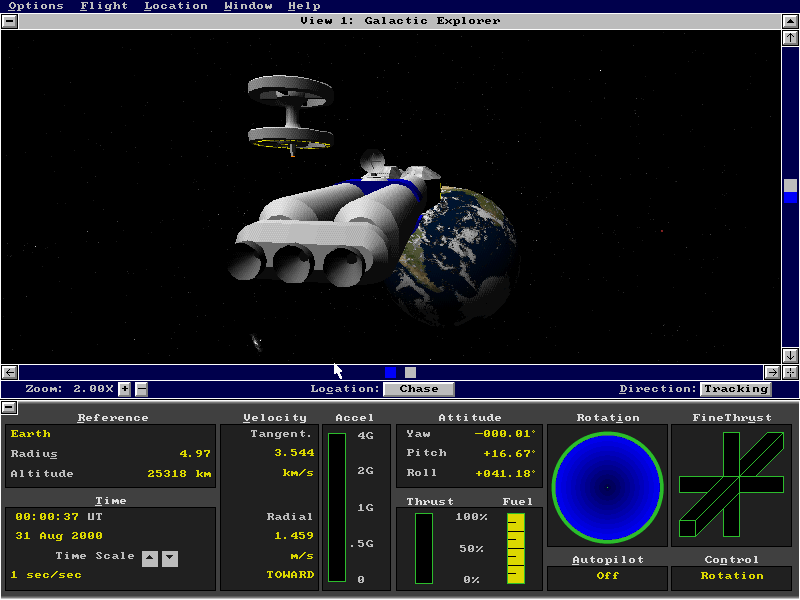Click the View 1 title bar up-arrow button
This screenshot has height=600, width=800.
coord(790,21)
